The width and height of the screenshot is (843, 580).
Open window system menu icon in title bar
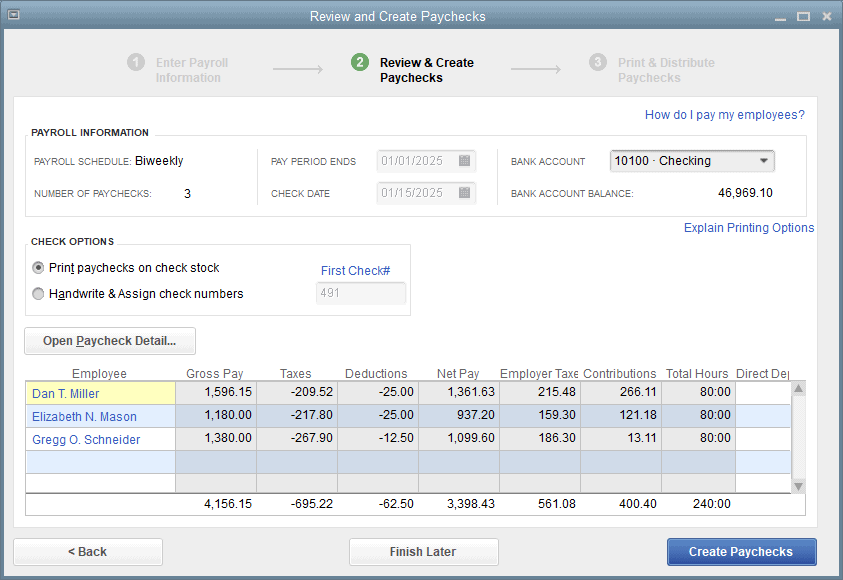(13, 15)
